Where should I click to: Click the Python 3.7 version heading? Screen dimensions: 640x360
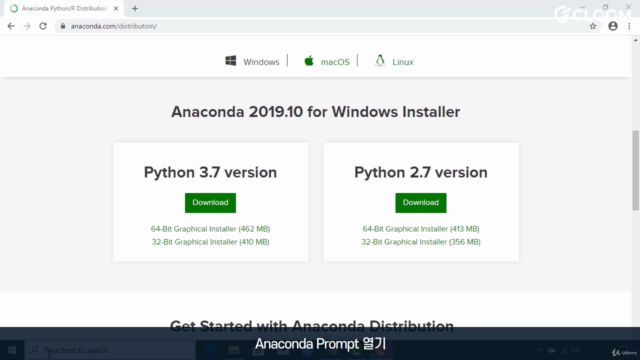210,172
